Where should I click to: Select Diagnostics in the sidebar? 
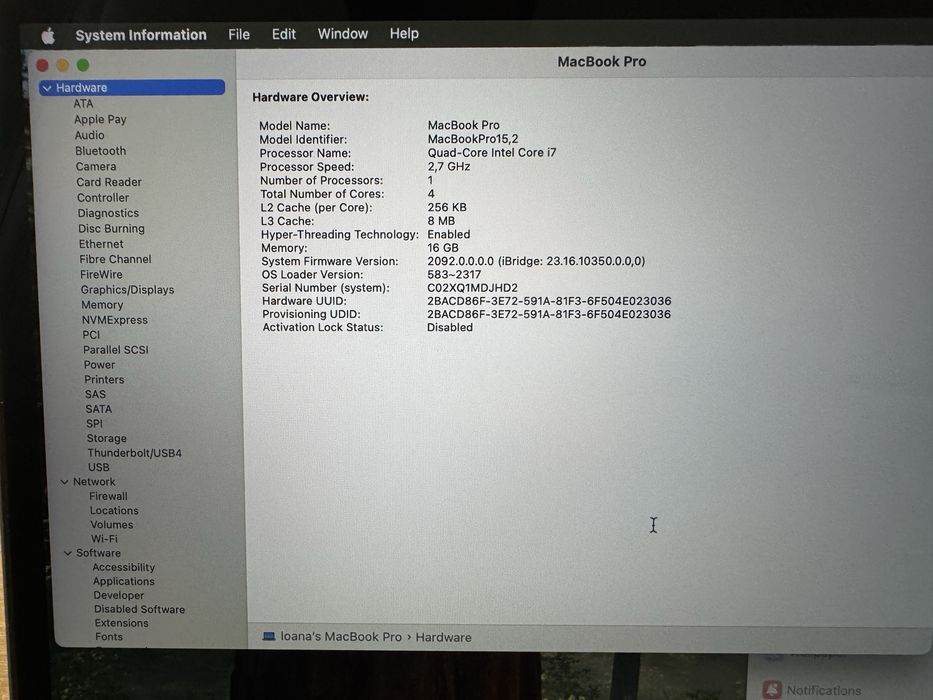click(x=108, y=213)
